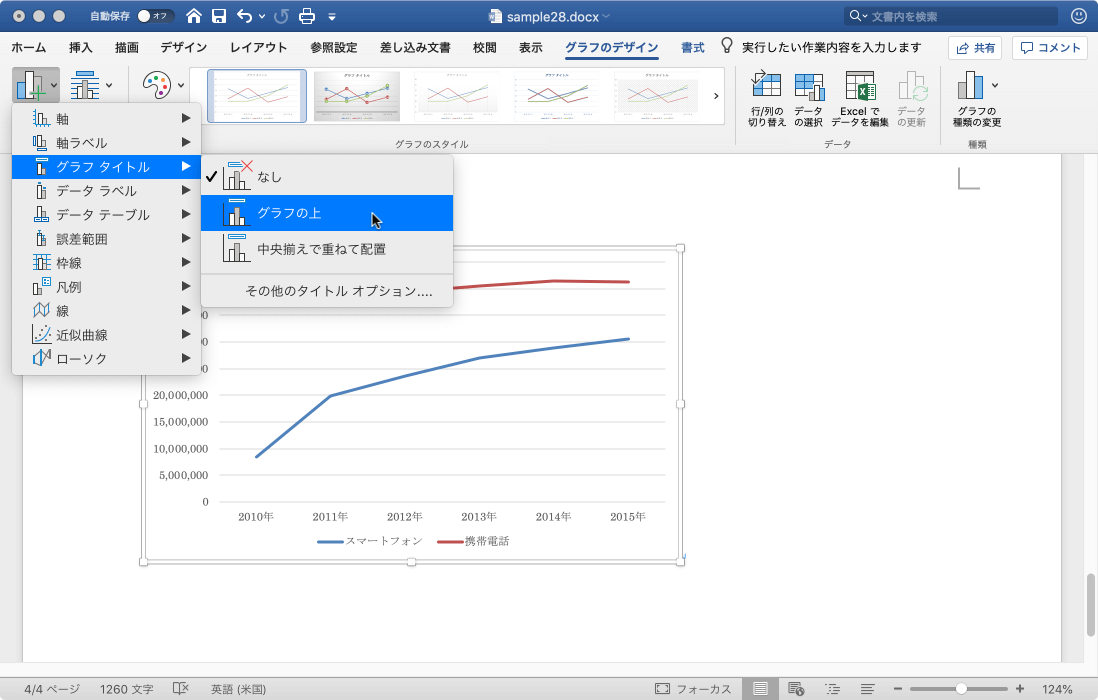Open the Change Colors palette dropdown
The image size is (1098, 700).
[x=163, y=85]
